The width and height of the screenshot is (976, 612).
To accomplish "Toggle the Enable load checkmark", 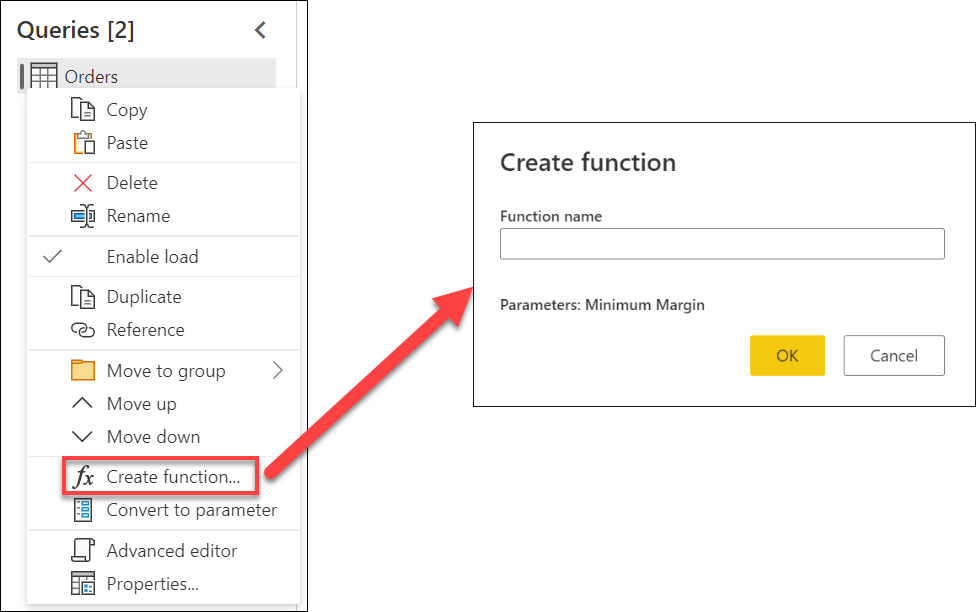I will [52, 256].
